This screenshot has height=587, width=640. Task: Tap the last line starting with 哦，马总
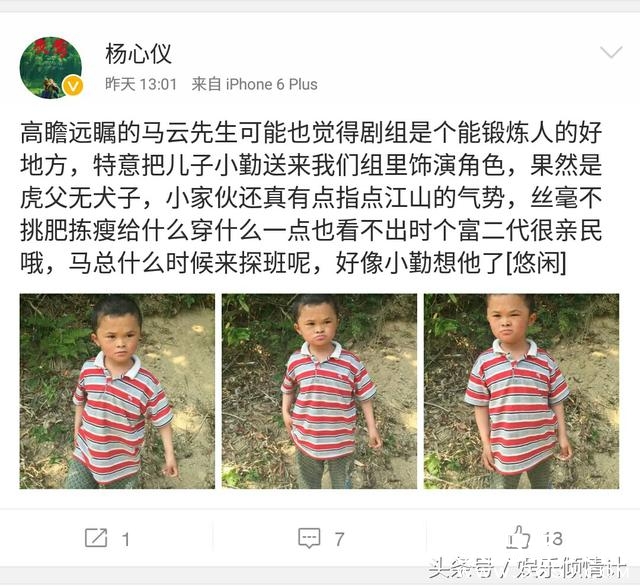293,263
